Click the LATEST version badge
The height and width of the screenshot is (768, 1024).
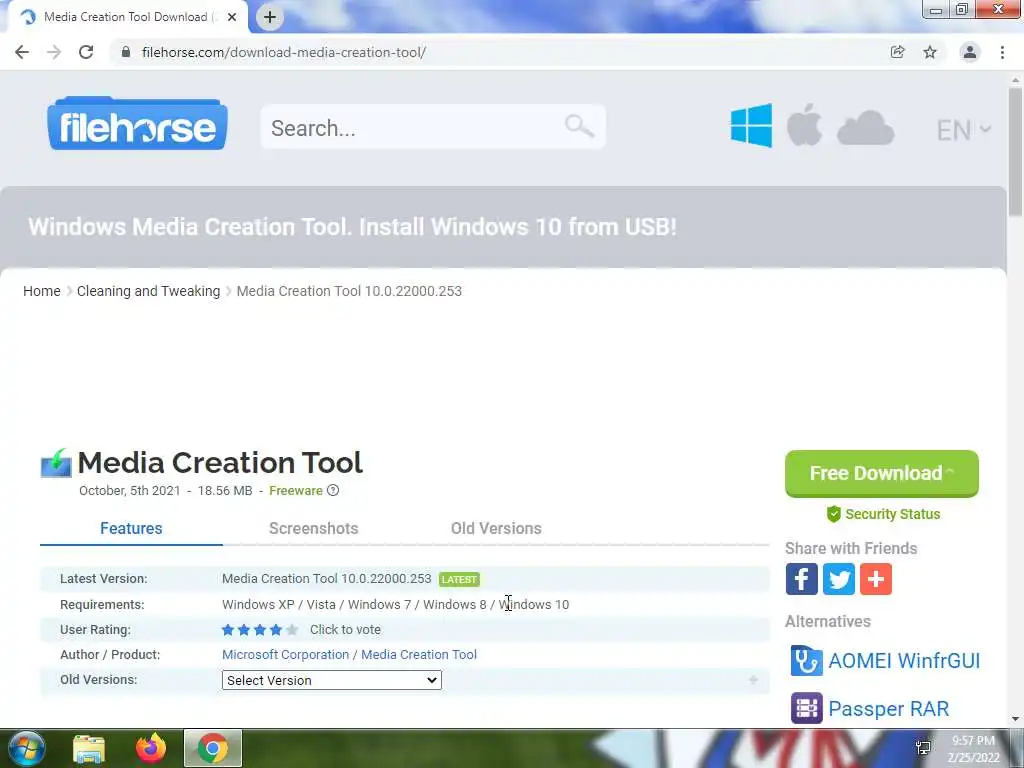pos(460,579)
